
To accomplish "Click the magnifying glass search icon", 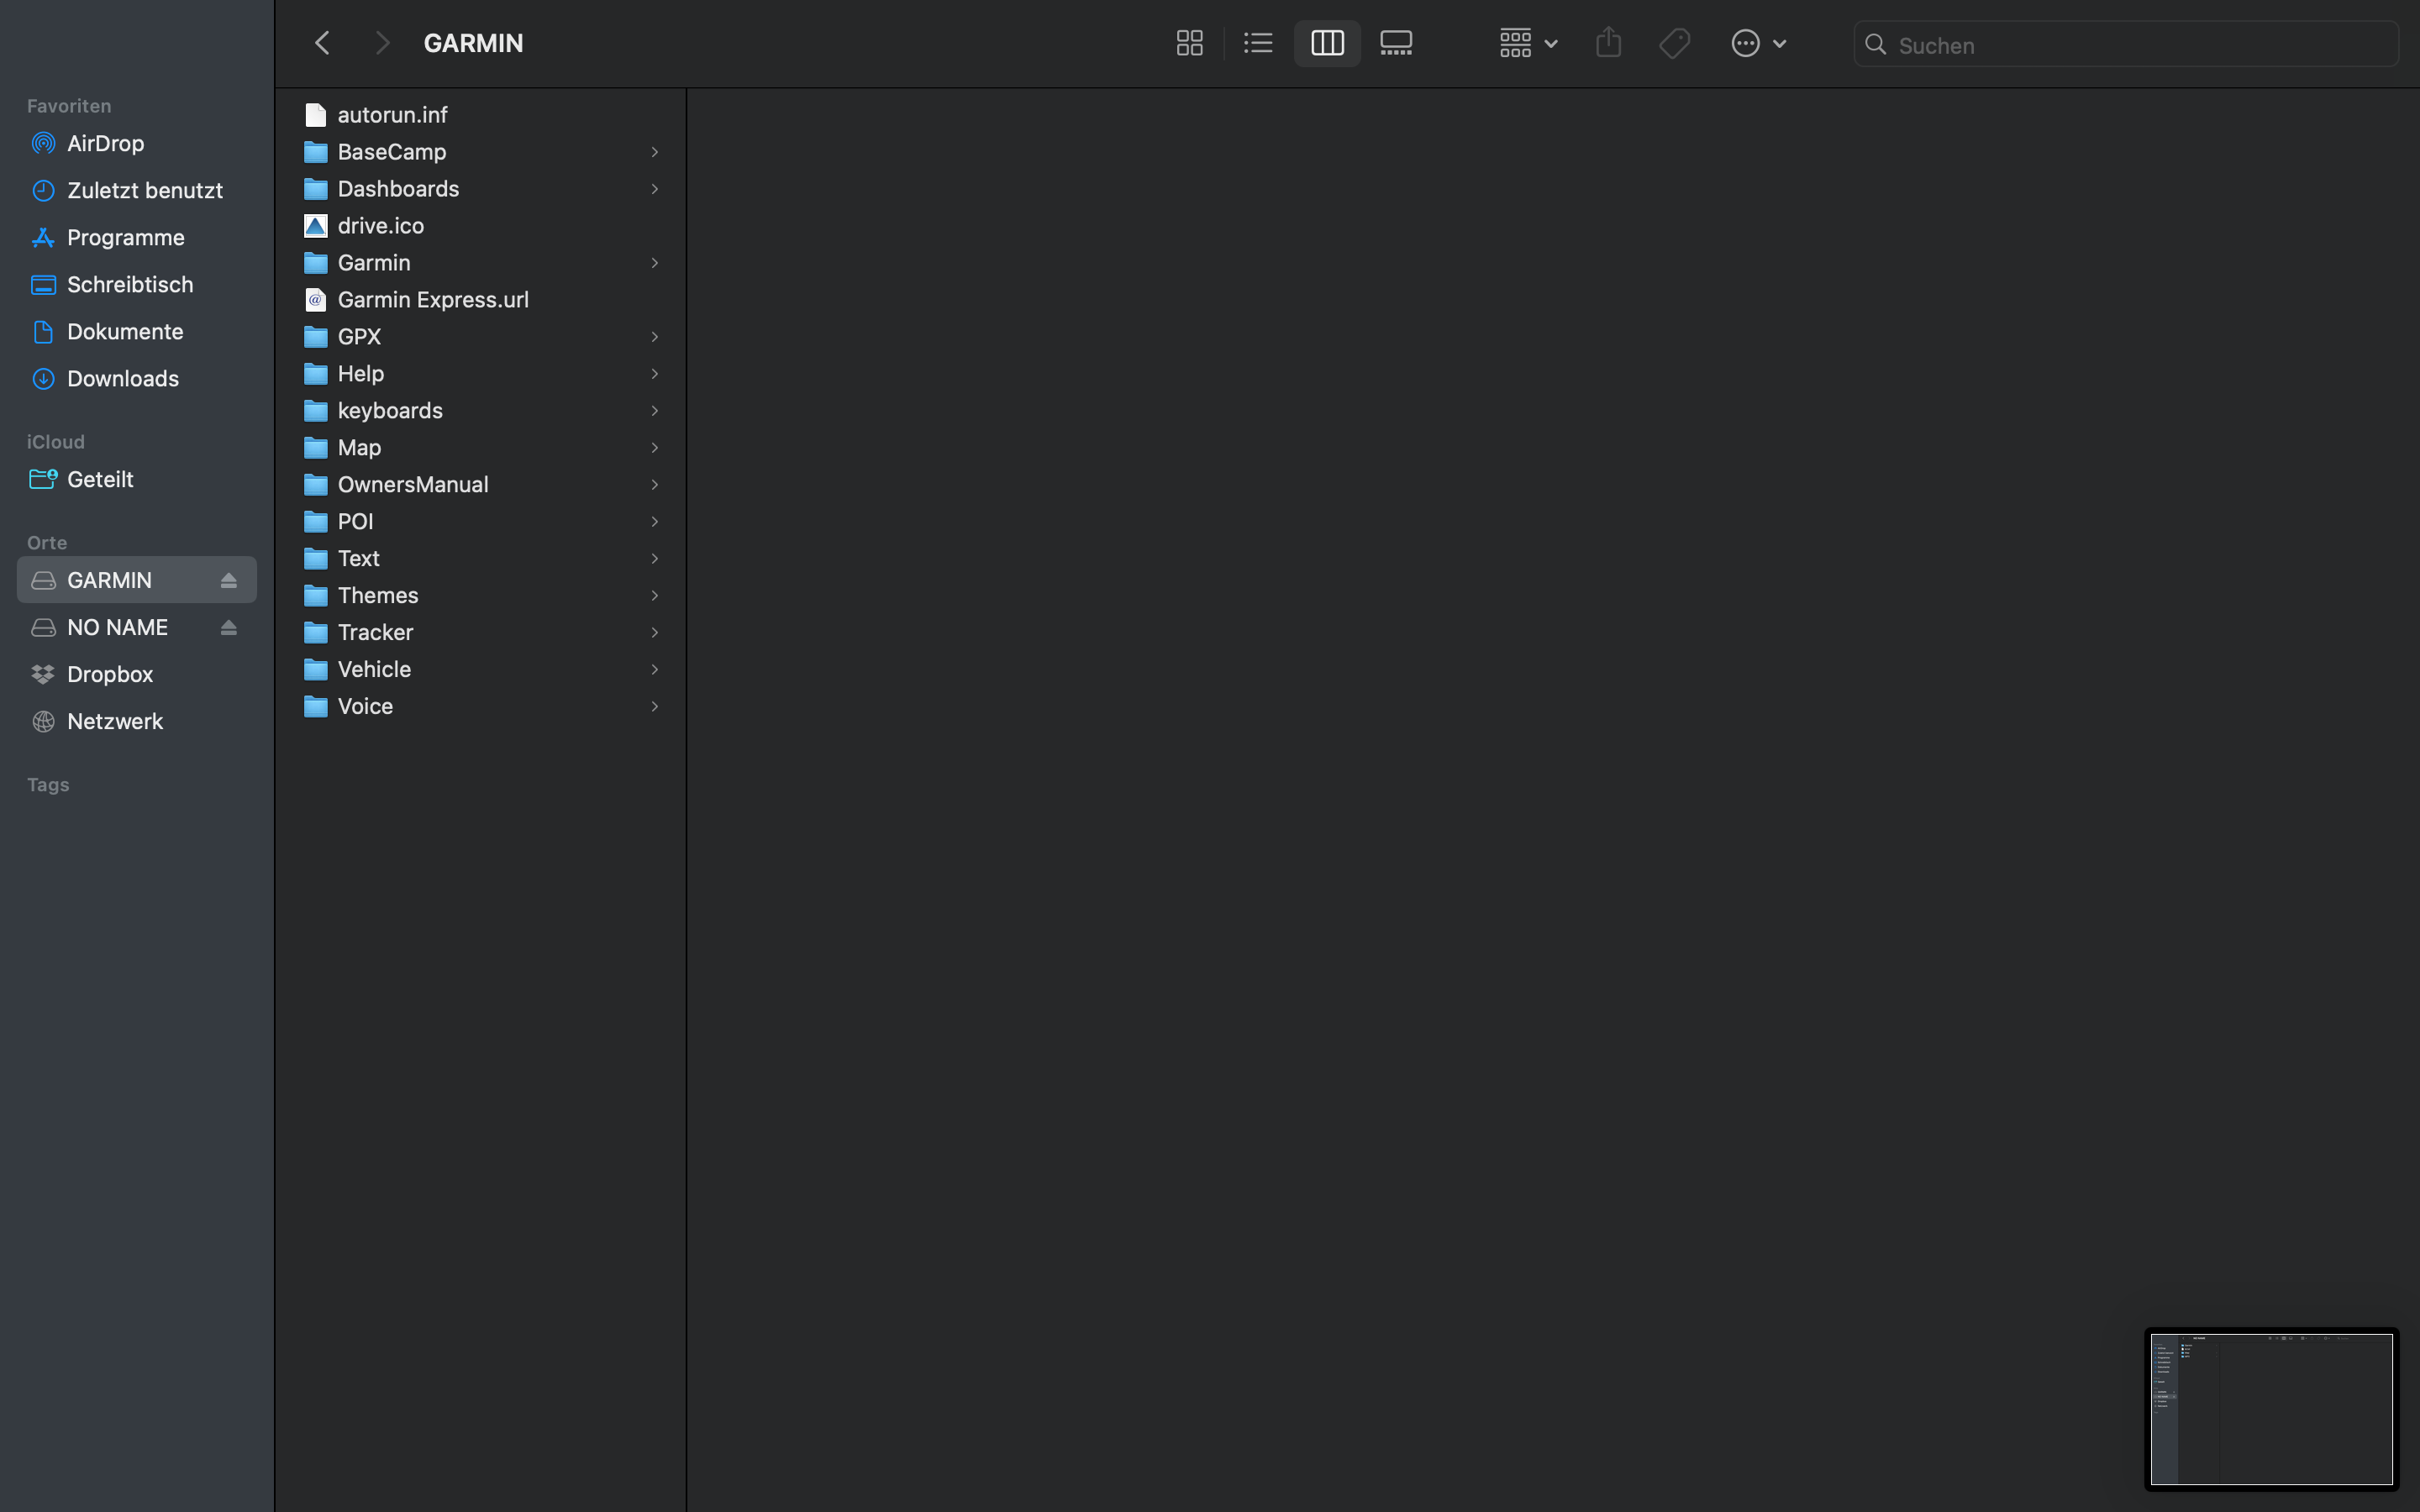I will pos(1876,45).
